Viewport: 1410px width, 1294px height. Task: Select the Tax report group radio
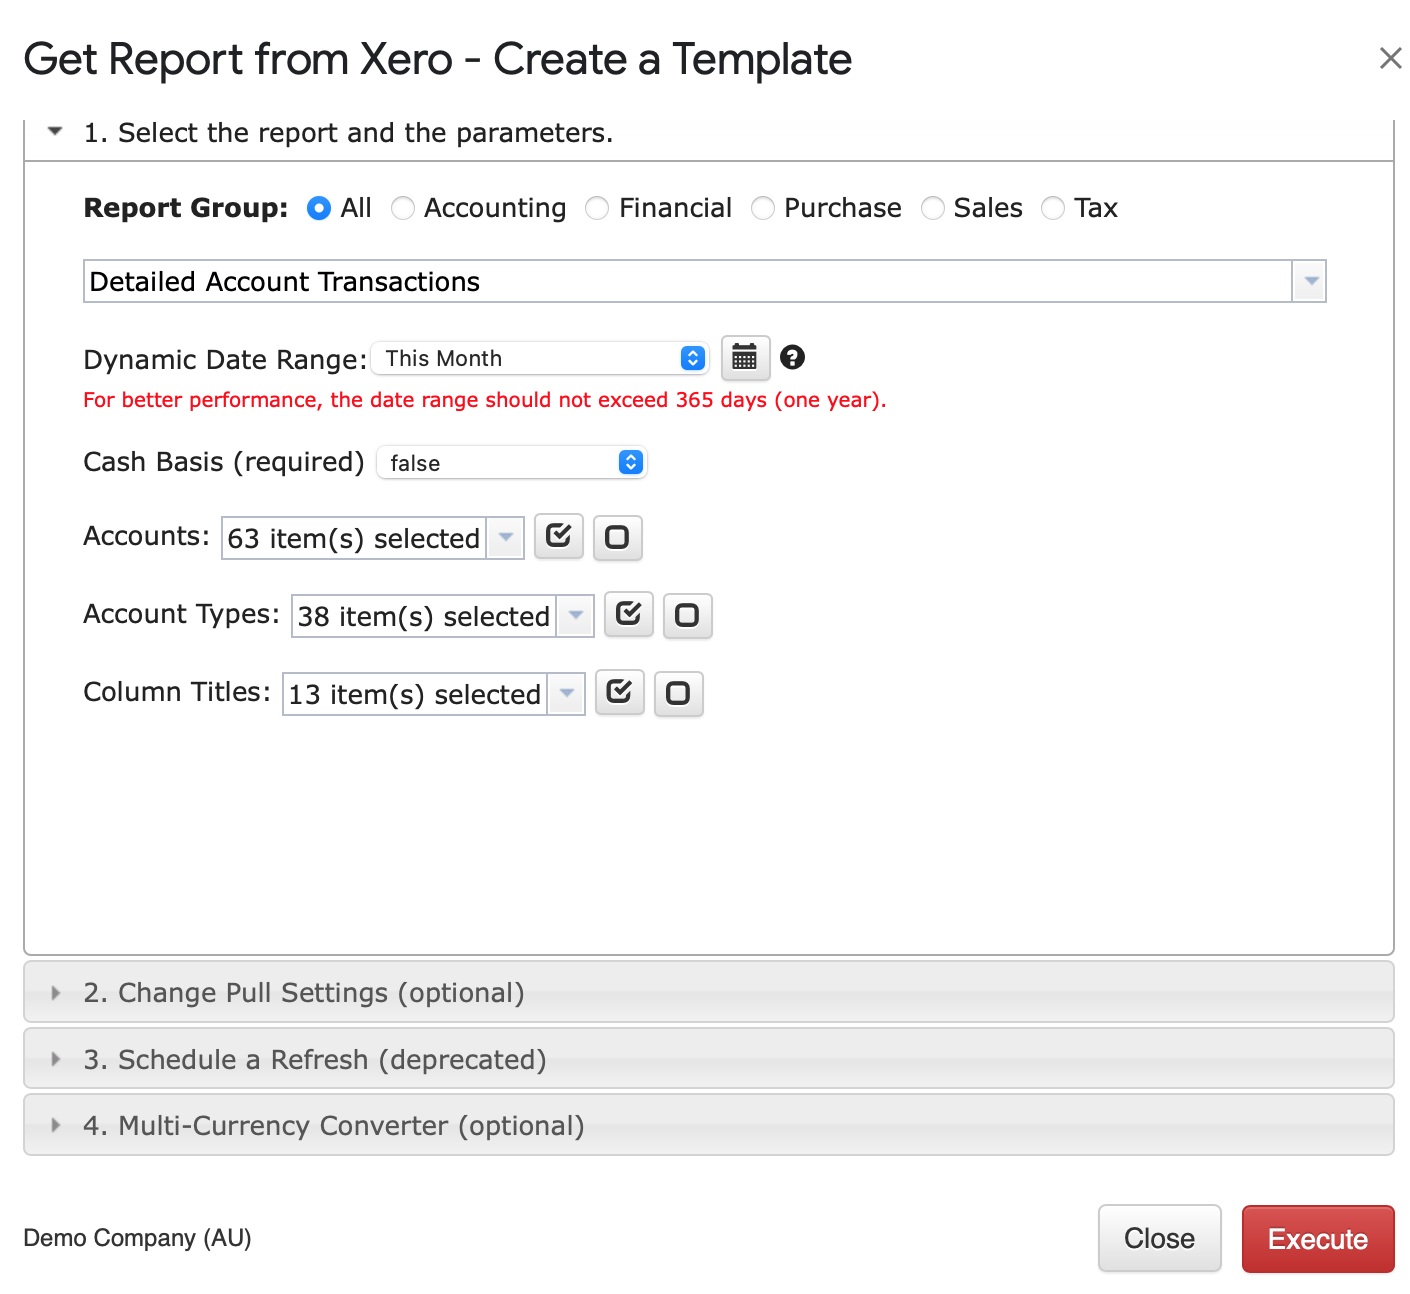click(x=1053, y=208)
